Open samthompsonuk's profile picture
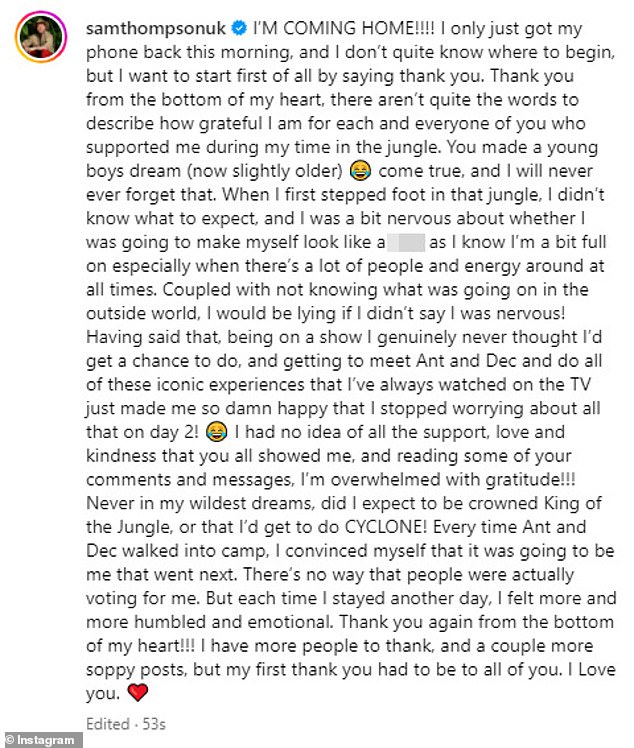 pyautogui.click(x=41, y=38)
